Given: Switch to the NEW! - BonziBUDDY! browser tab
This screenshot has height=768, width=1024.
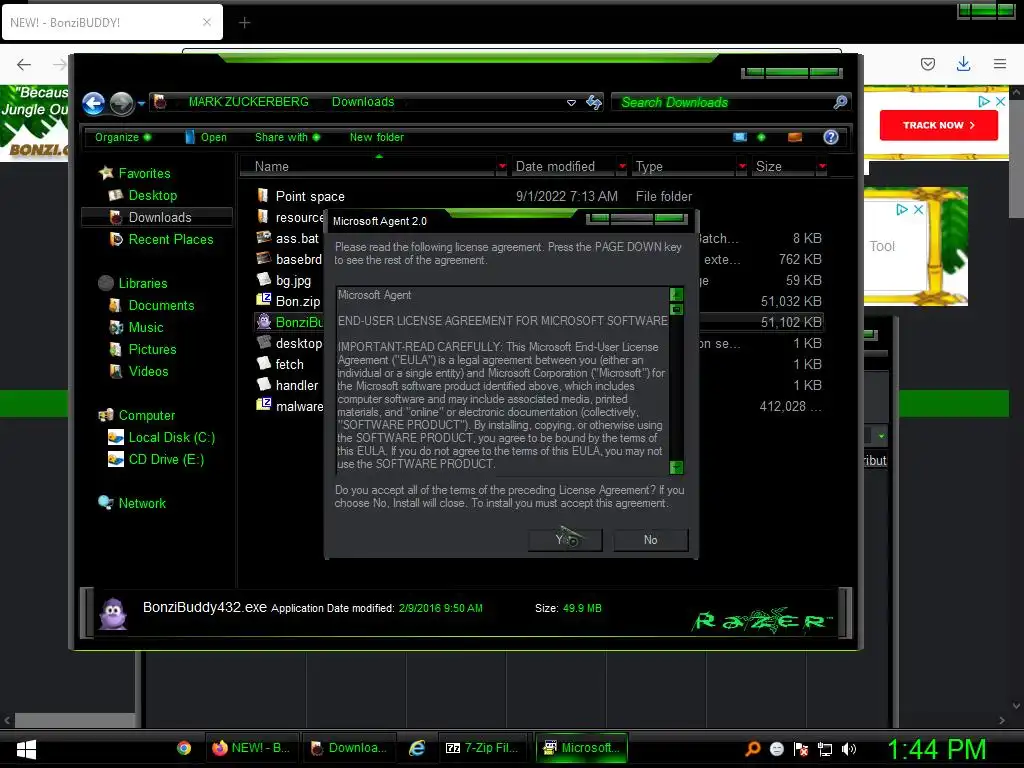Looking at the screenshot, I should click(112, 22).
